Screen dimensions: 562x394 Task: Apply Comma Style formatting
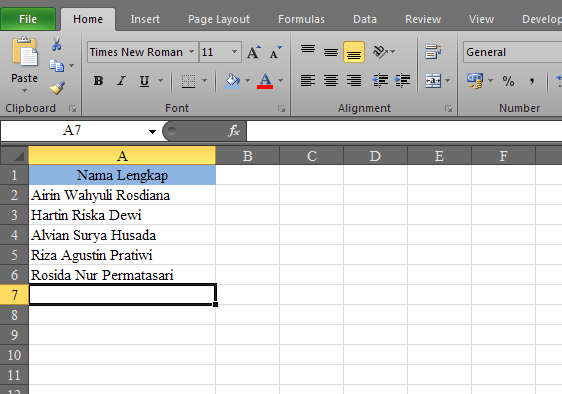532,81
